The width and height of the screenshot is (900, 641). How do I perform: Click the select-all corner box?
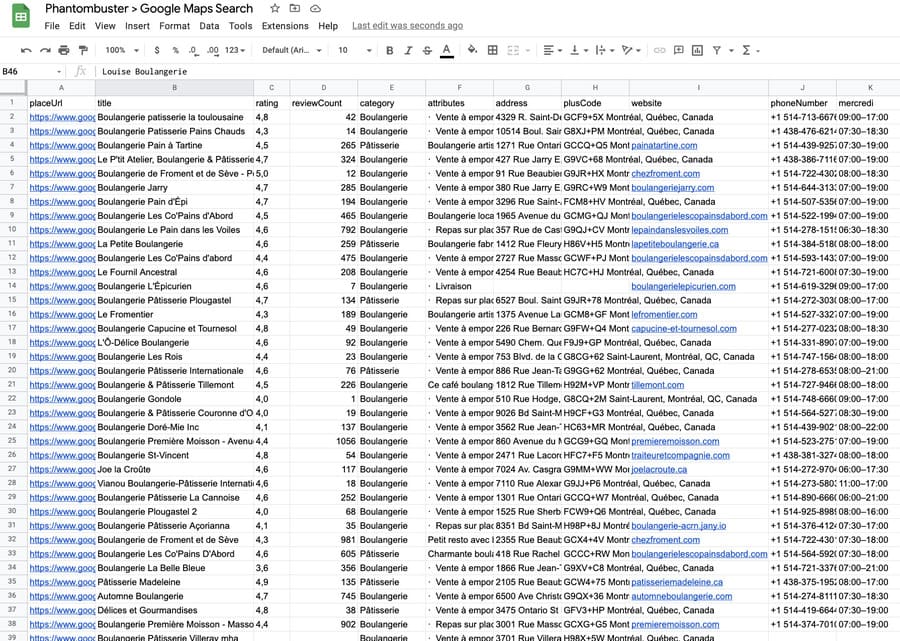coord(13,88)
